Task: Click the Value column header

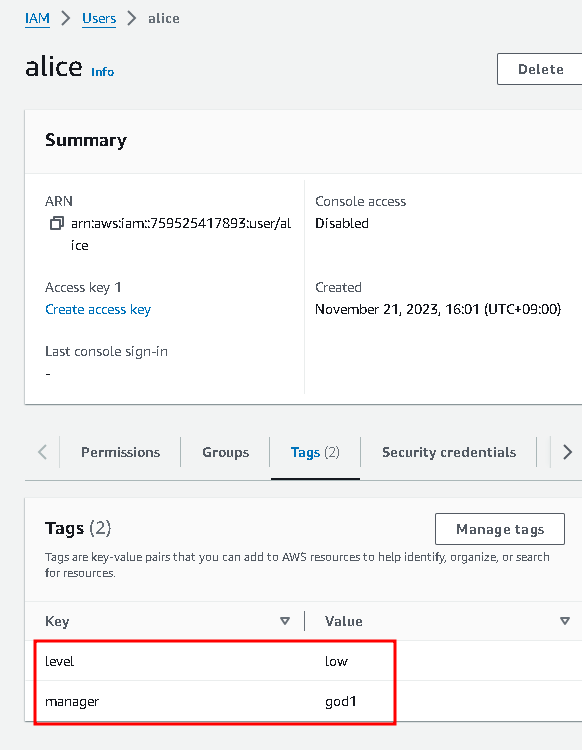Action: tap(343, 621)
